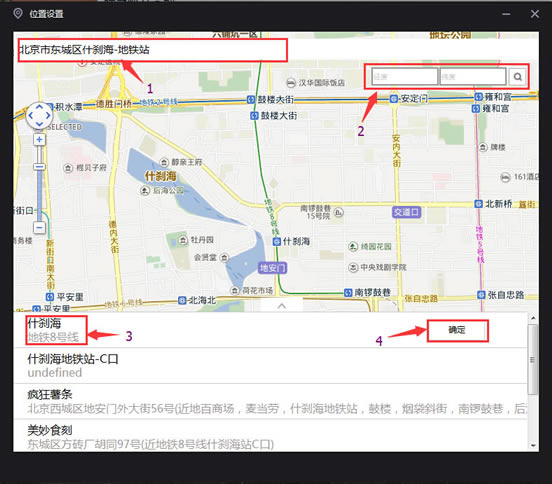Click the 积水潭 subway station icon
Viewport: 552px width, 484px height.
coord(50,106)
